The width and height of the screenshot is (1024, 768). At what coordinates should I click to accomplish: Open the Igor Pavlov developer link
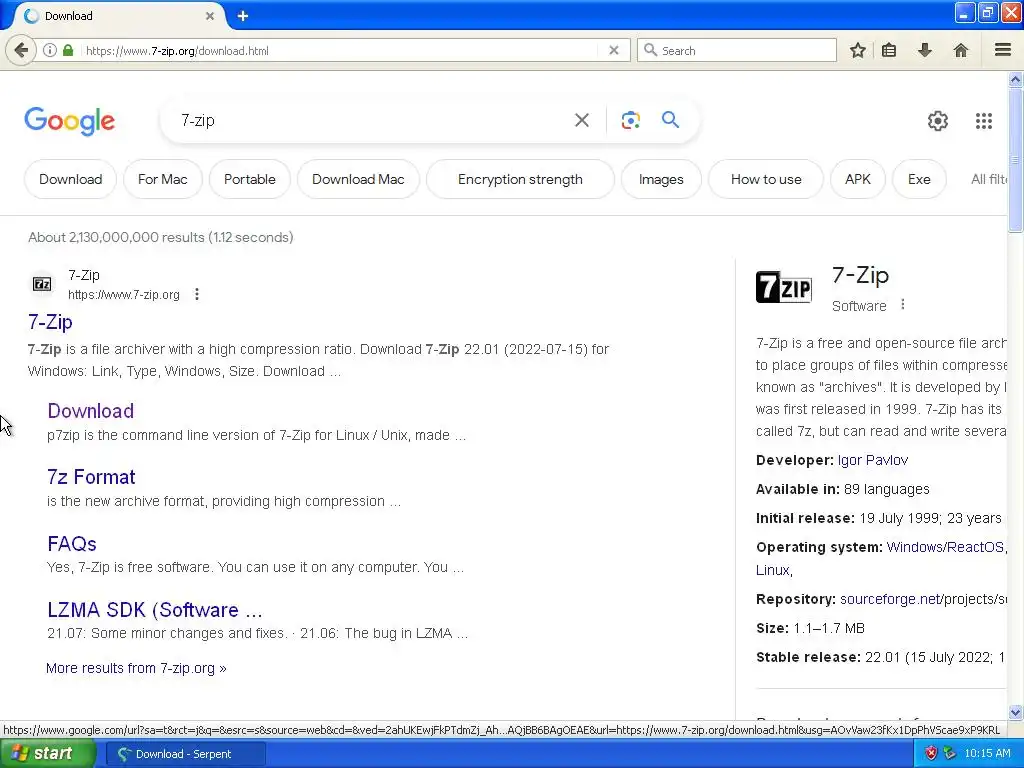click(872, 460)
